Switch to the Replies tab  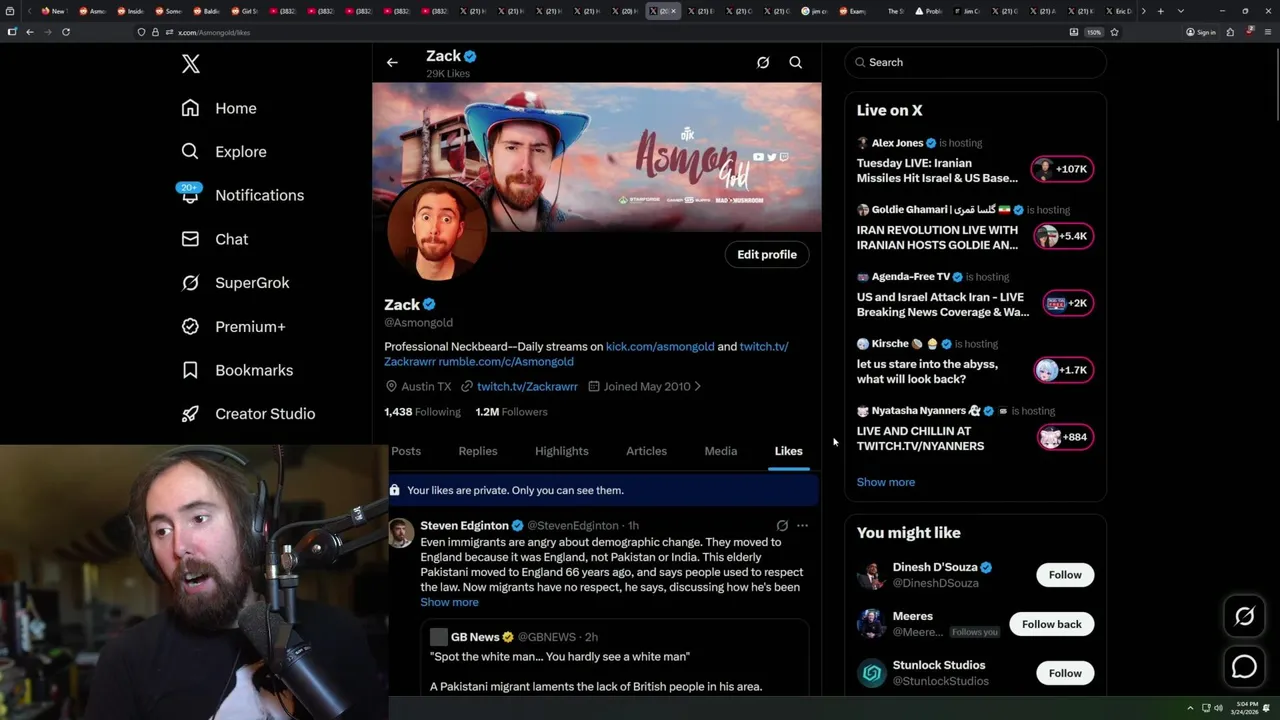[x=478, y=451]
